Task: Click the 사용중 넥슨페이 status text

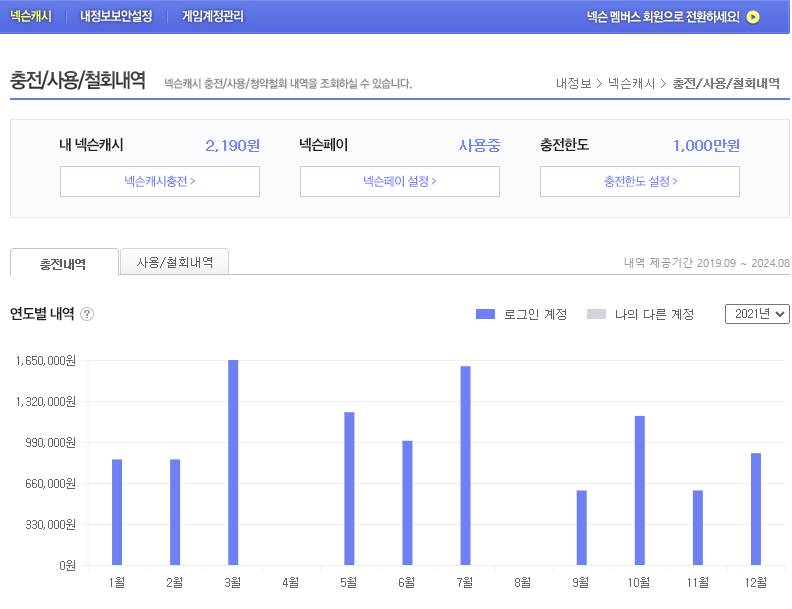Action: pos(479,145)
